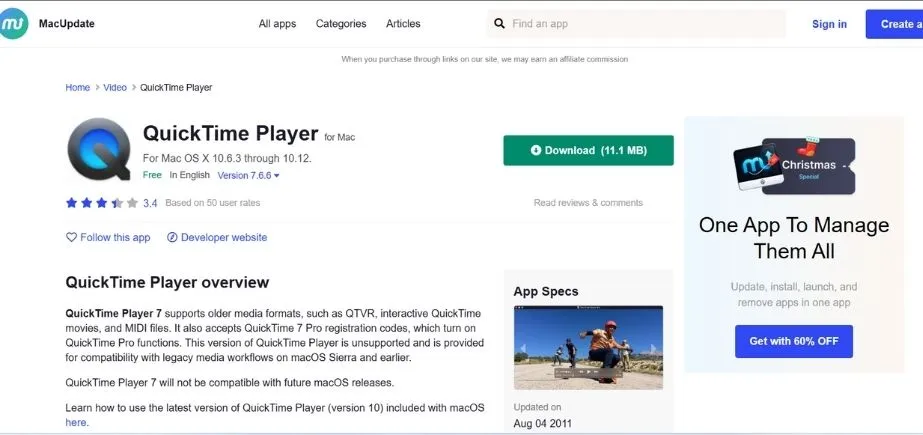Image resolution: width=923 pixels, height=435 pixels.
Task: Click the 'QuickTime Player overview' heading
Action: tap(167, 282)
